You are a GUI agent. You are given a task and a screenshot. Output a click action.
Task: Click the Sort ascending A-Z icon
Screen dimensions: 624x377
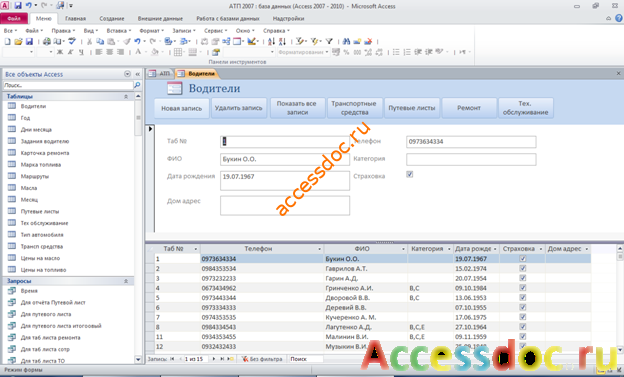[271, 41]
